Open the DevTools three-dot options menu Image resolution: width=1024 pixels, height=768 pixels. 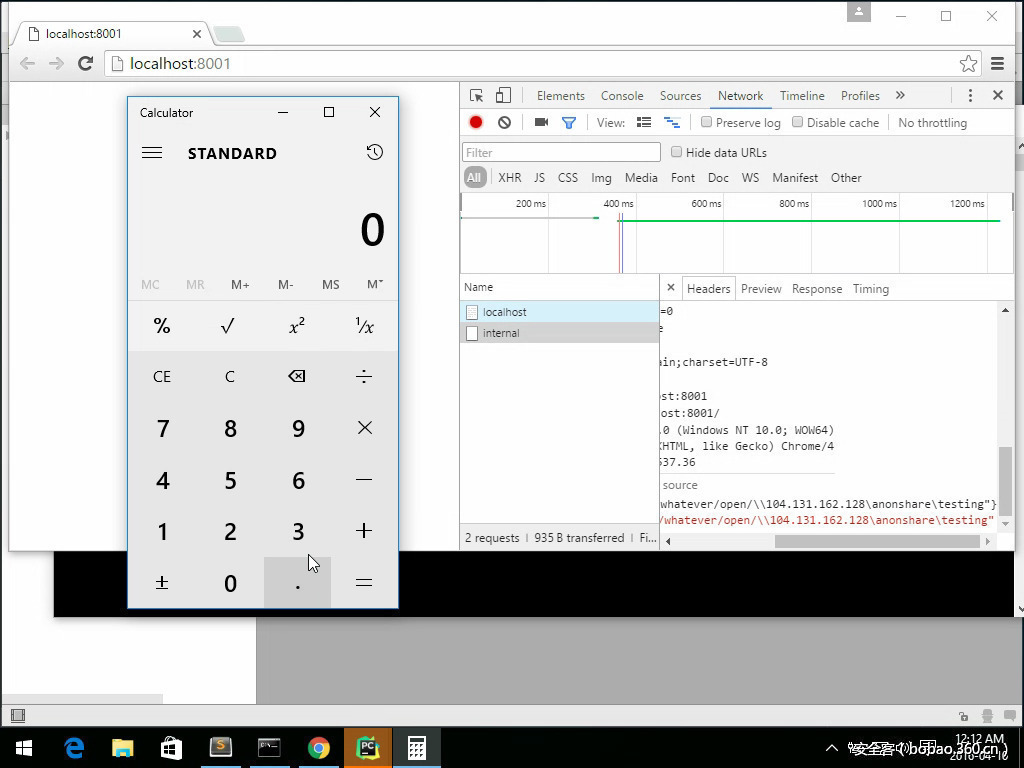pyautogui.click(x=970, y=95)
